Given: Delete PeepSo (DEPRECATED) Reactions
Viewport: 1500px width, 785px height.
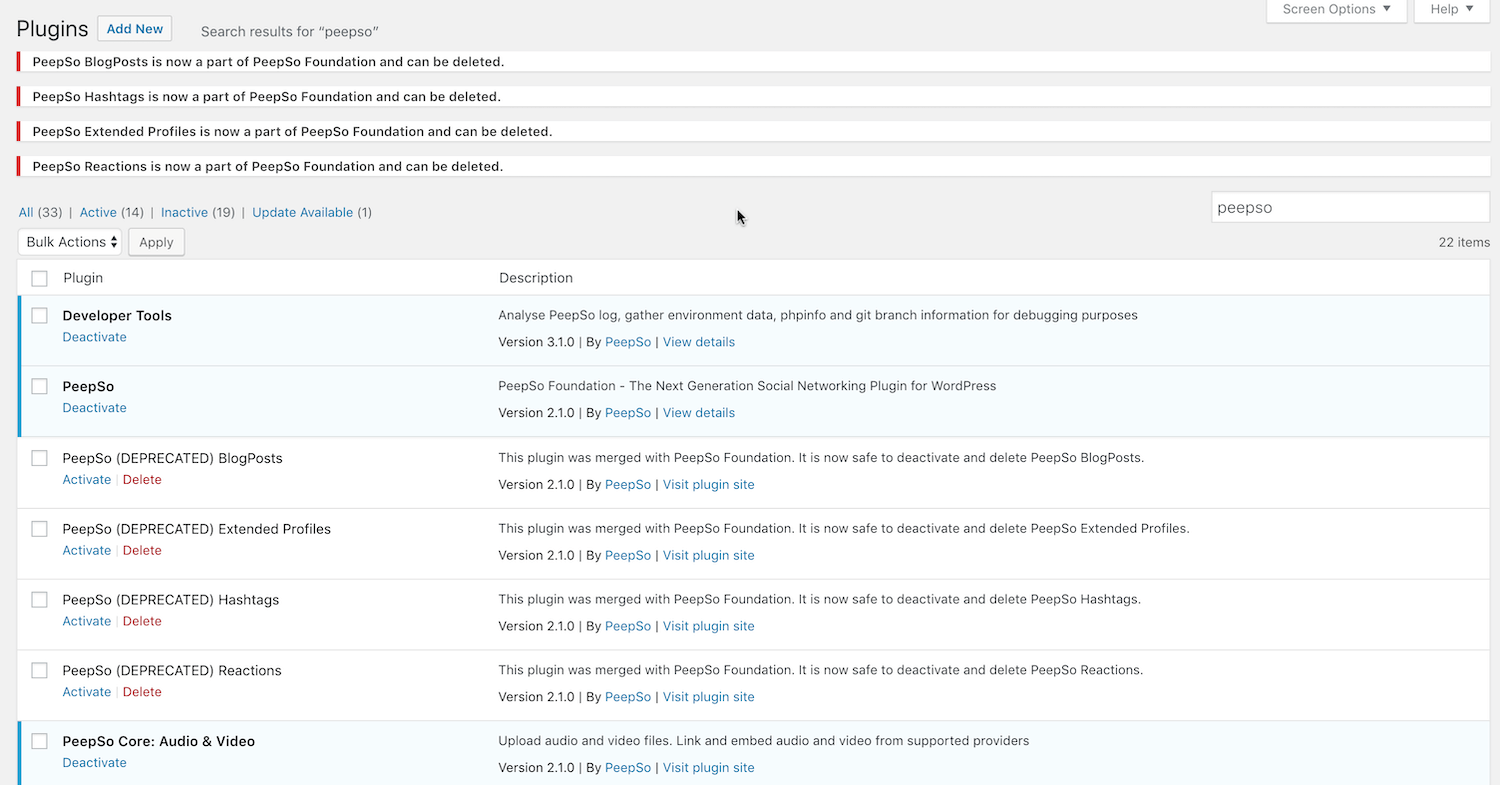Looking at the screenshot, I should point(142,692).
